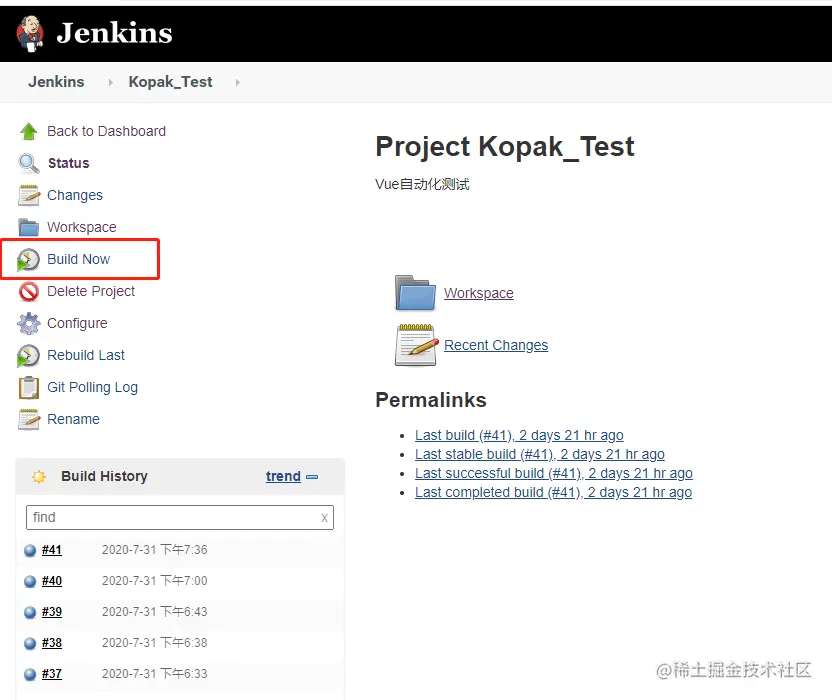Click the Project Kopak_Test heading
The image size is (832, 700).
(505, 147)
